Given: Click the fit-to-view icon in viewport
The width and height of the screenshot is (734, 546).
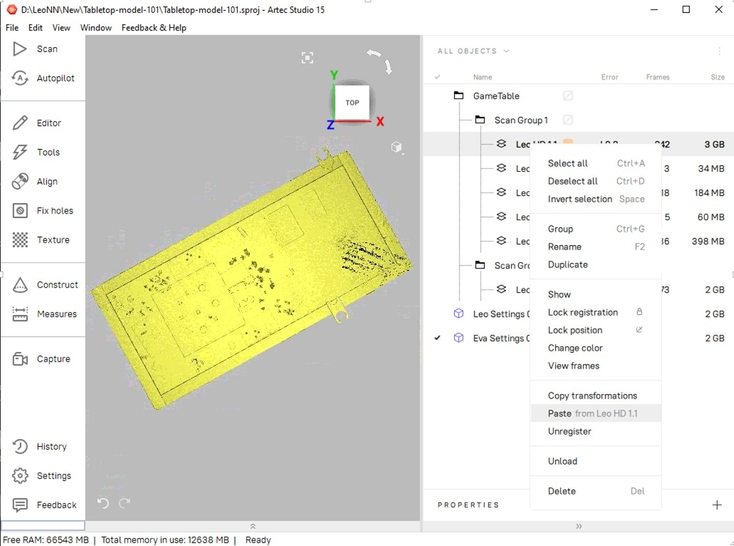Looking at the screenshot, I should pos(307,58).
